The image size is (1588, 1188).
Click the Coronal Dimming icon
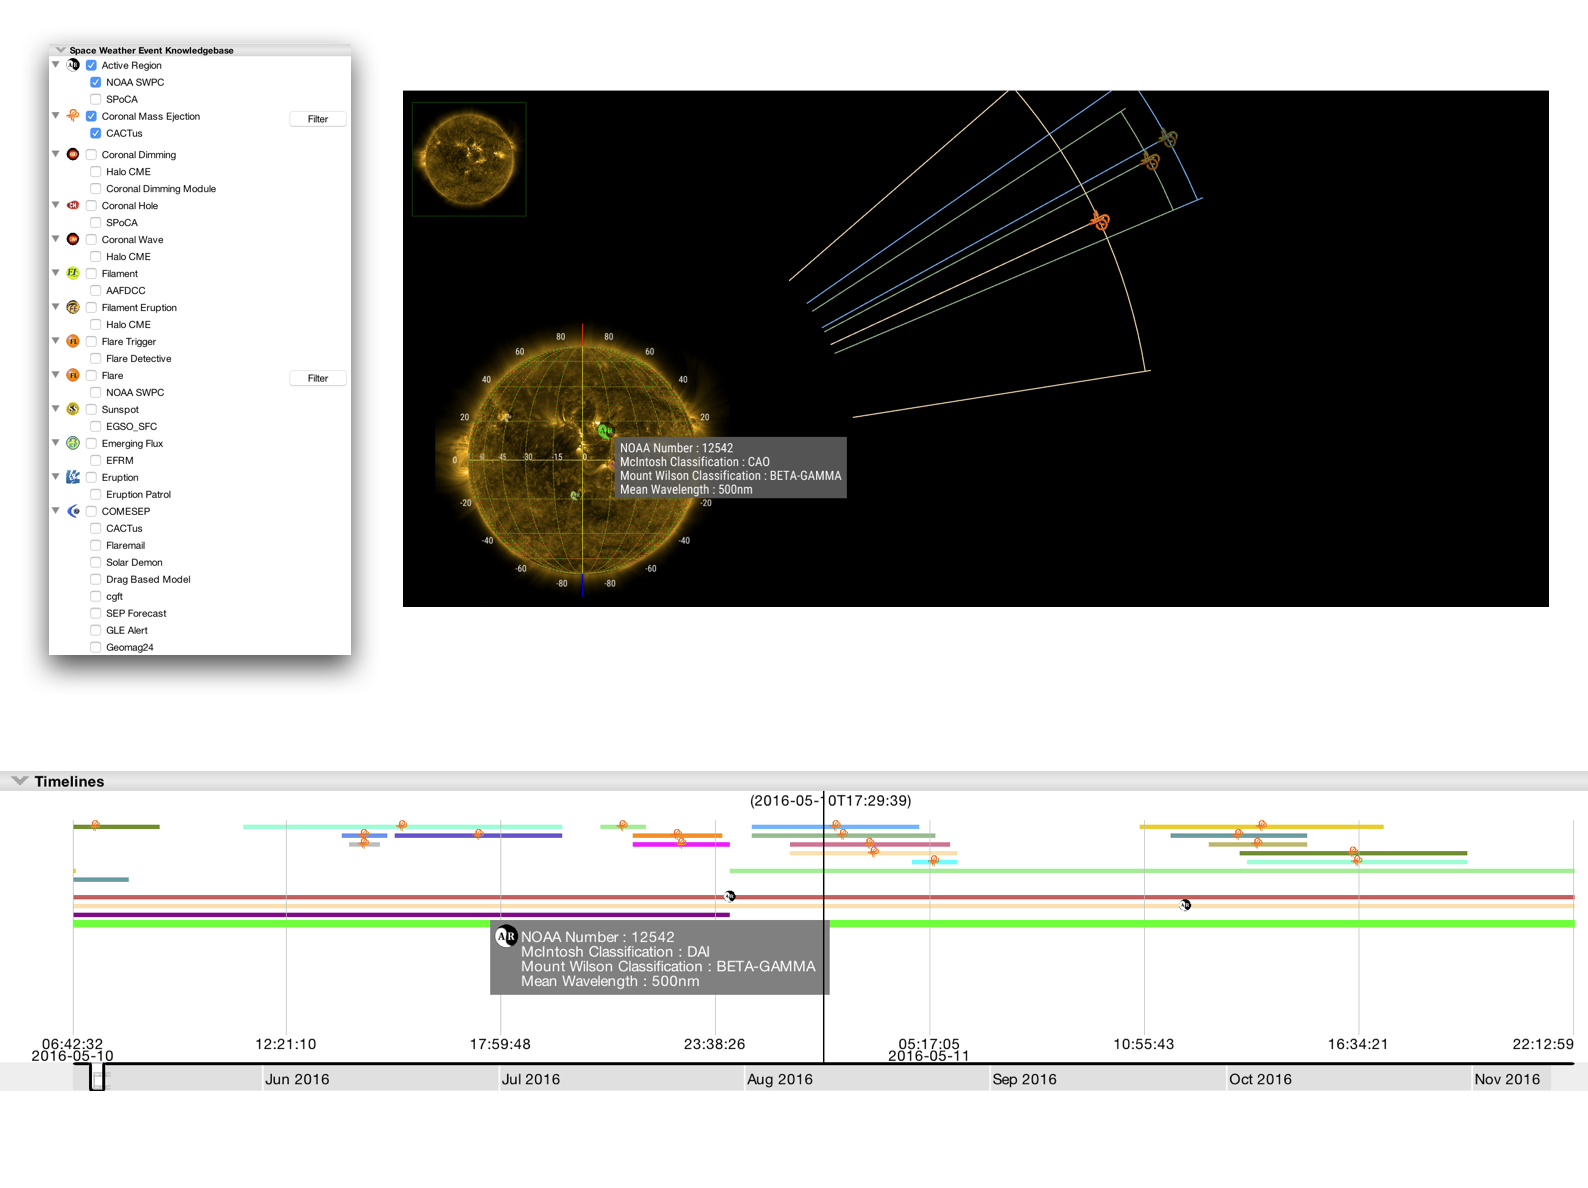(x=73, y=154)
